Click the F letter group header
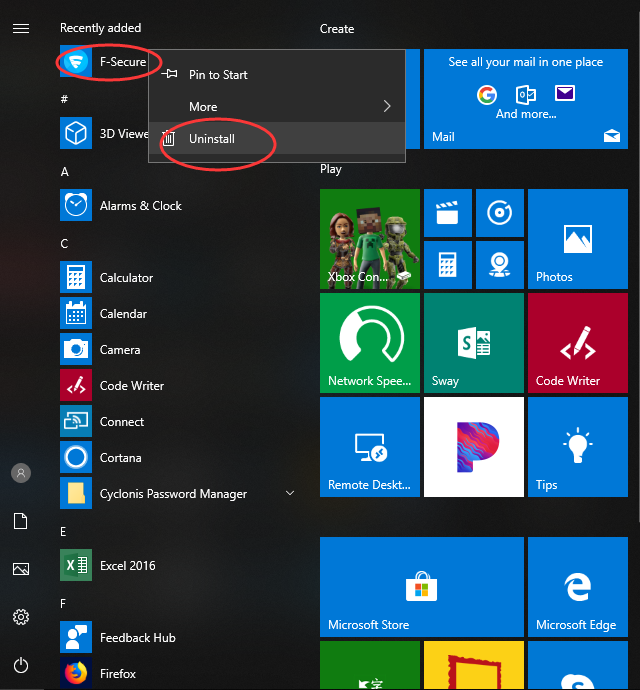 [63, 604]
